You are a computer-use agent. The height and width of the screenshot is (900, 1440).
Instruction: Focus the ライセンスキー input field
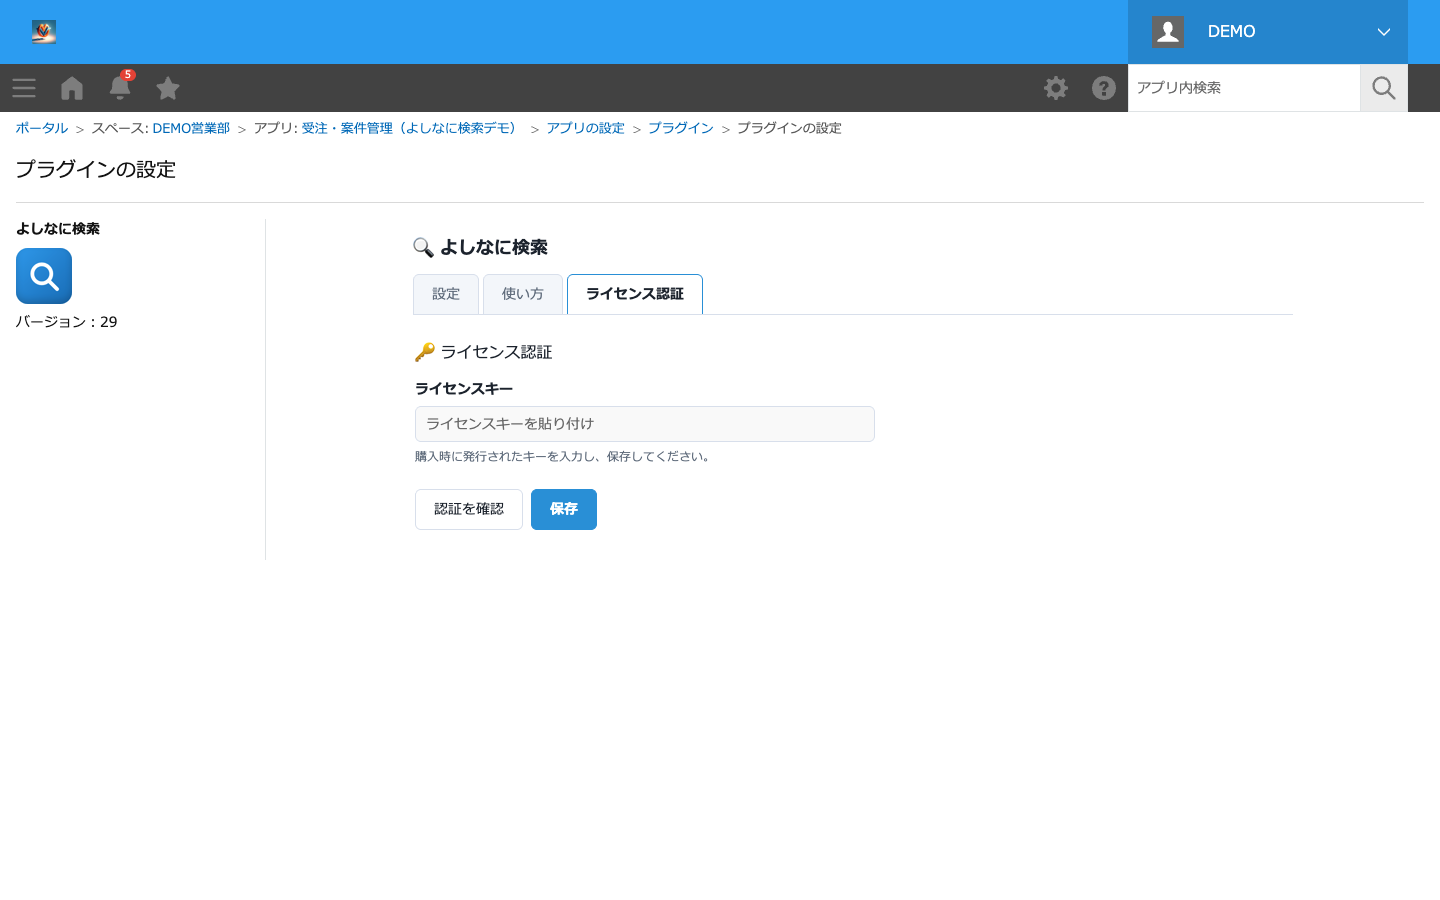645,424
